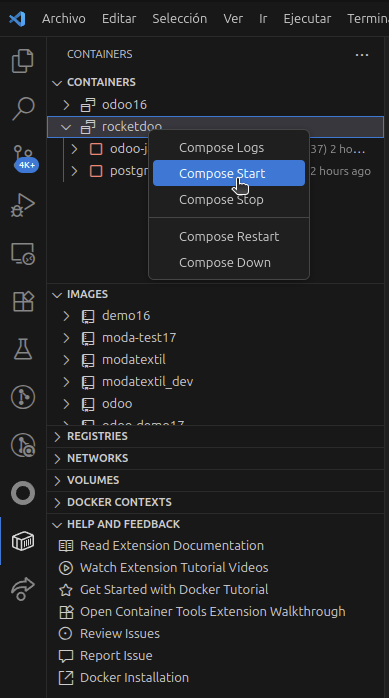Screen dimensions: 389x698
Task: Click stopped container icon of odoo-j row
Action: (x=96, y=149)
